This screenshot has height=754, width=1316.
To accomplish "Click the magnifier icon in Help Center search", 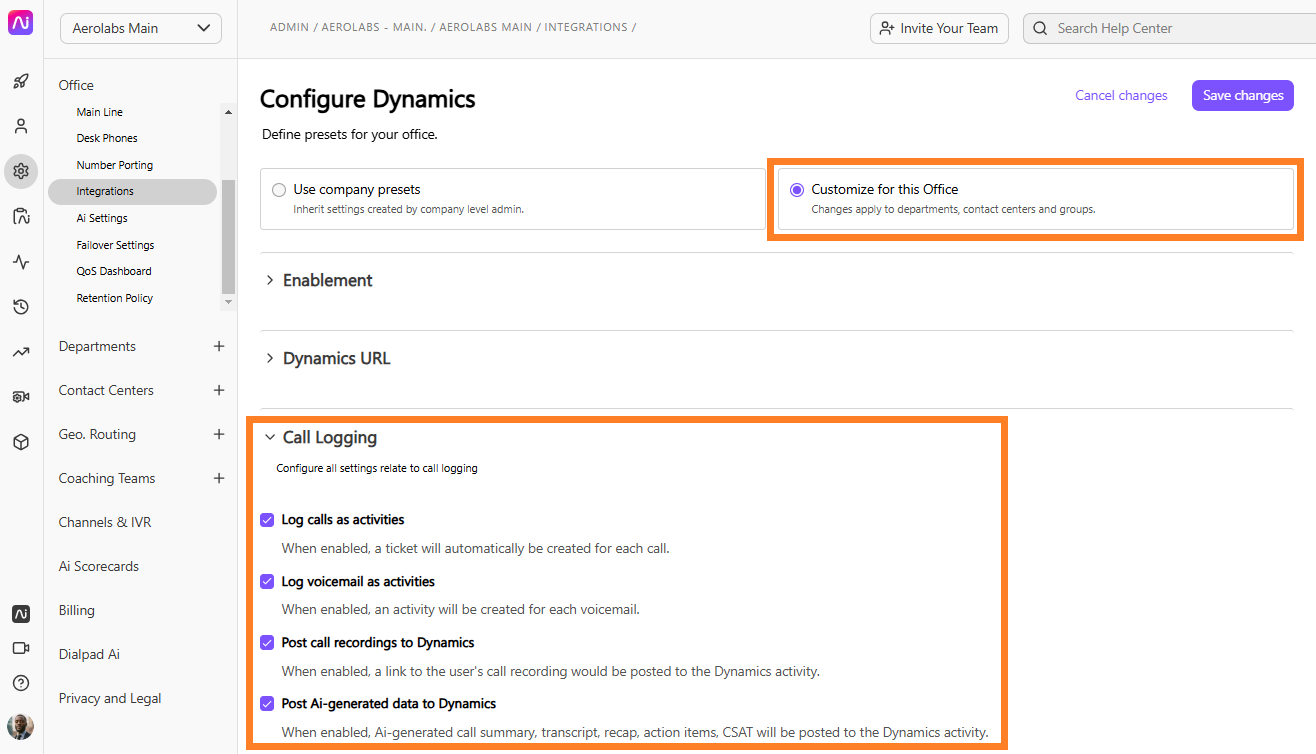I will tap(1042, 28).
